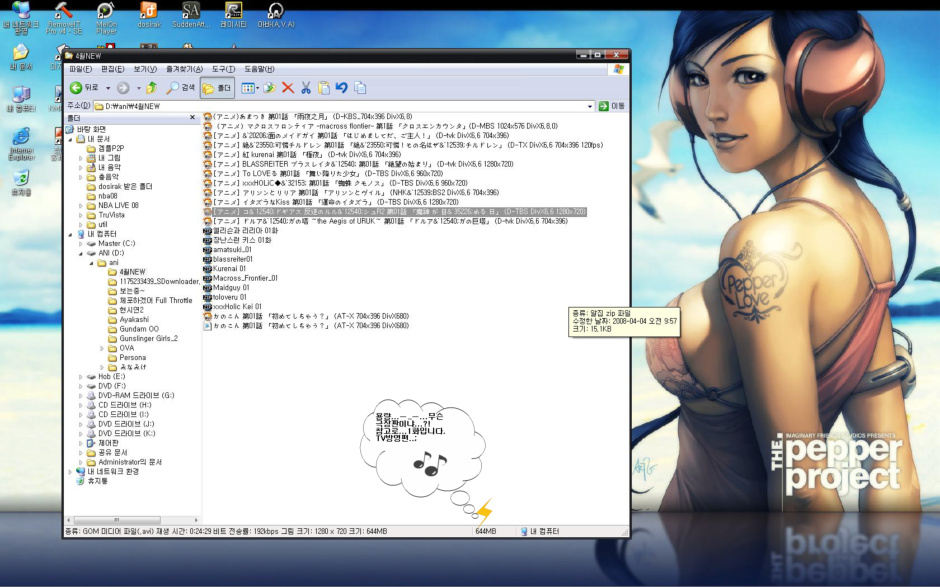Open the Search (검색) magnifier button

181,88
